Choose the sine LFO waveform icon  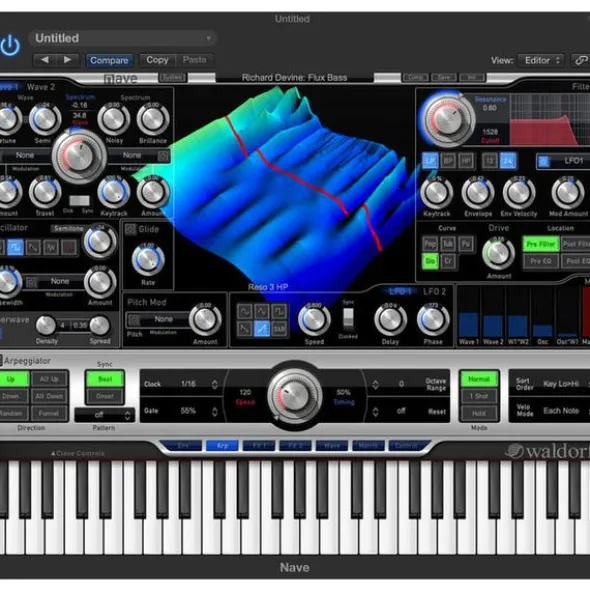(244, 311)
